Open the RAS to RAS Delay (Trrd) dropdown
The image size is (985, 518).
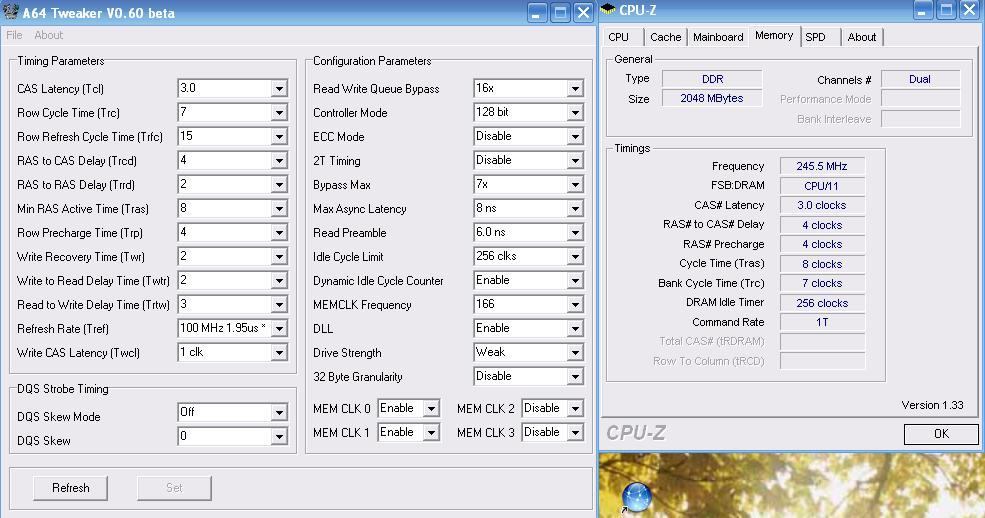click(x=280, y=185)
